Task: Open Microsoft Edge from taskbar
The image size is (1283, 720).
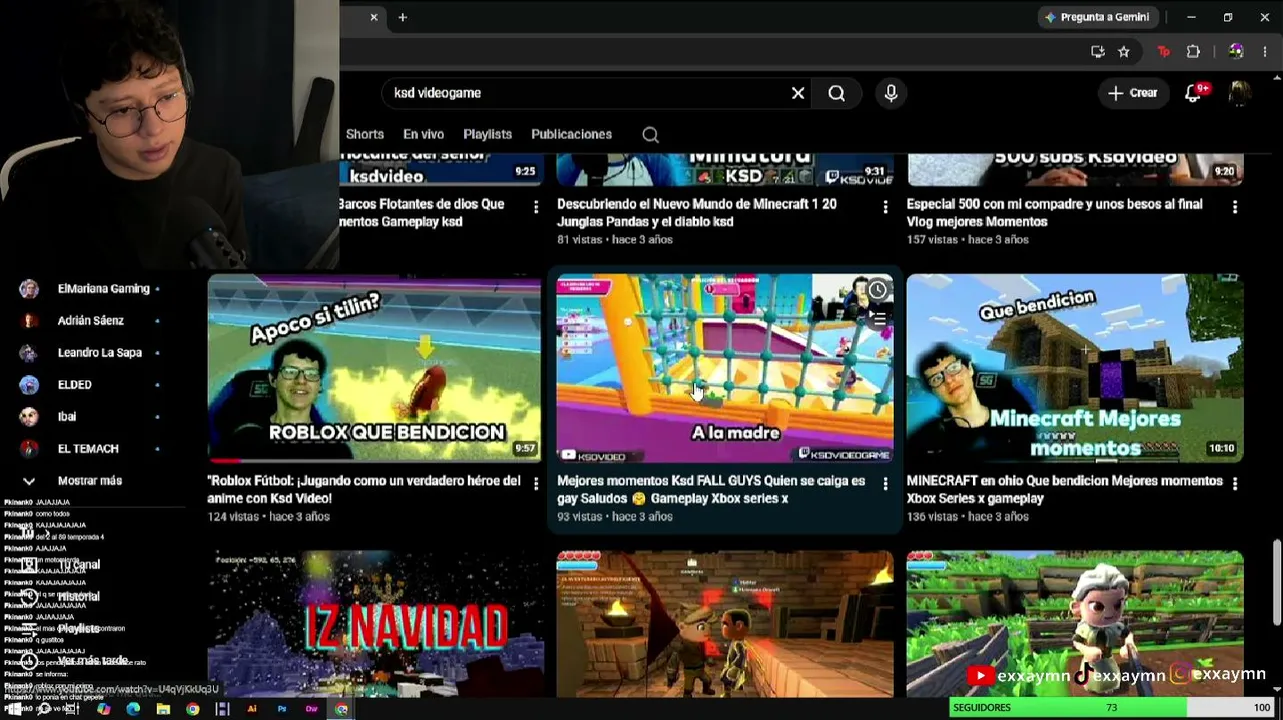Action: (x=133, y=709)
